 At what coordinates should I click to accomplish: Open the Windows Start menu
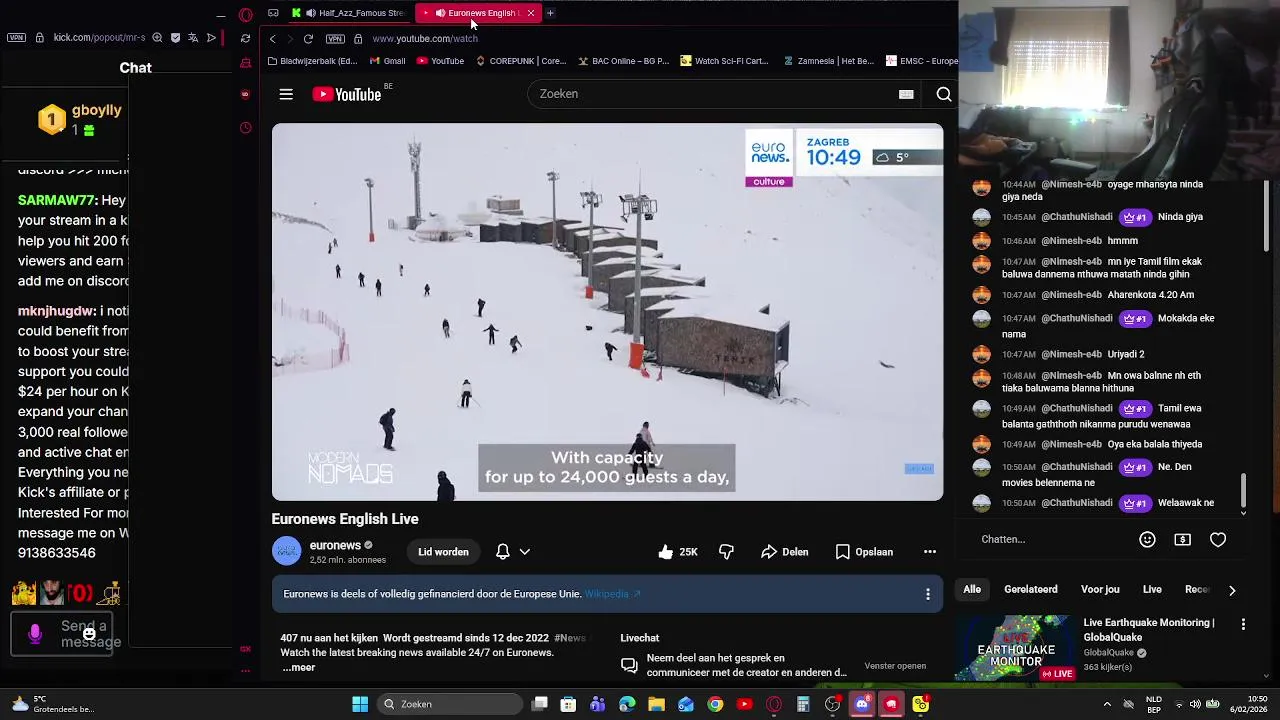(x=360, y=704)
